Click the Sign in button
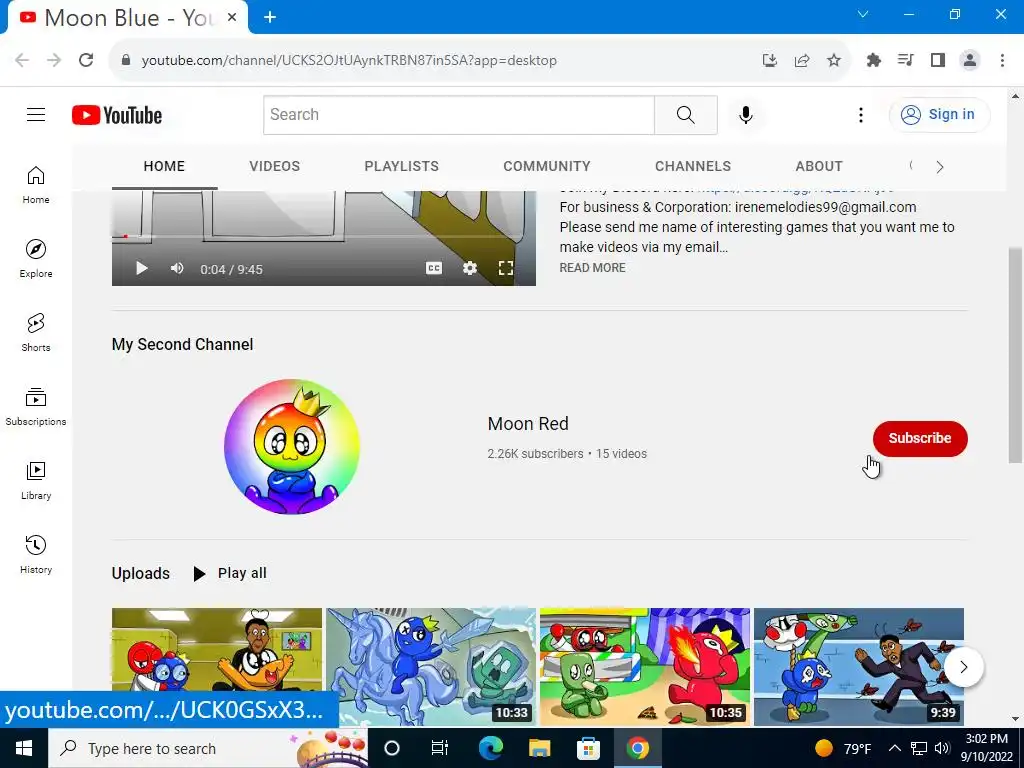This screenshot has width=1024, height=768. pyautogui.click(x=939, y=115)
